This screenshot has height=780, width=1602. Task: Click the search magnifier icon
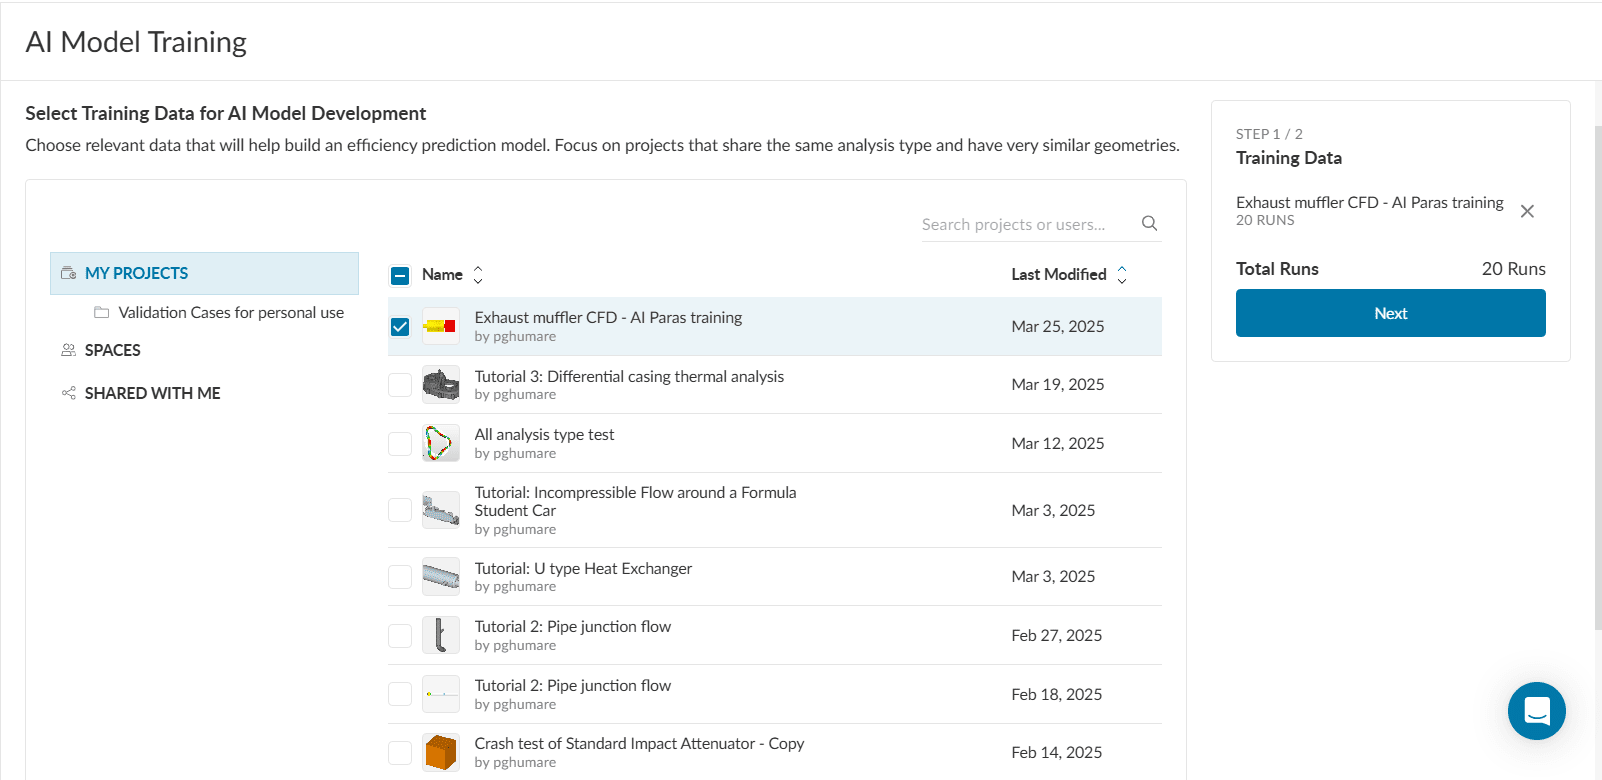[1149, 224]
